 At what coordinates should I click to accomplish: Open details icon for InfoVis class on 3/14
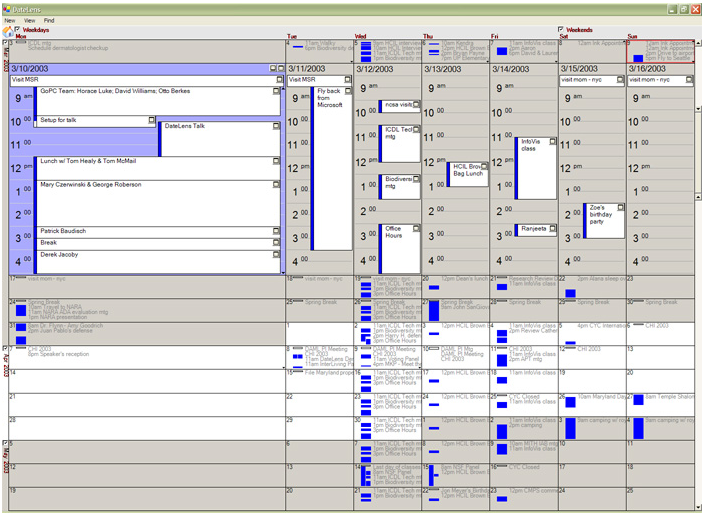pyautogui.click(x=552, y=141)
